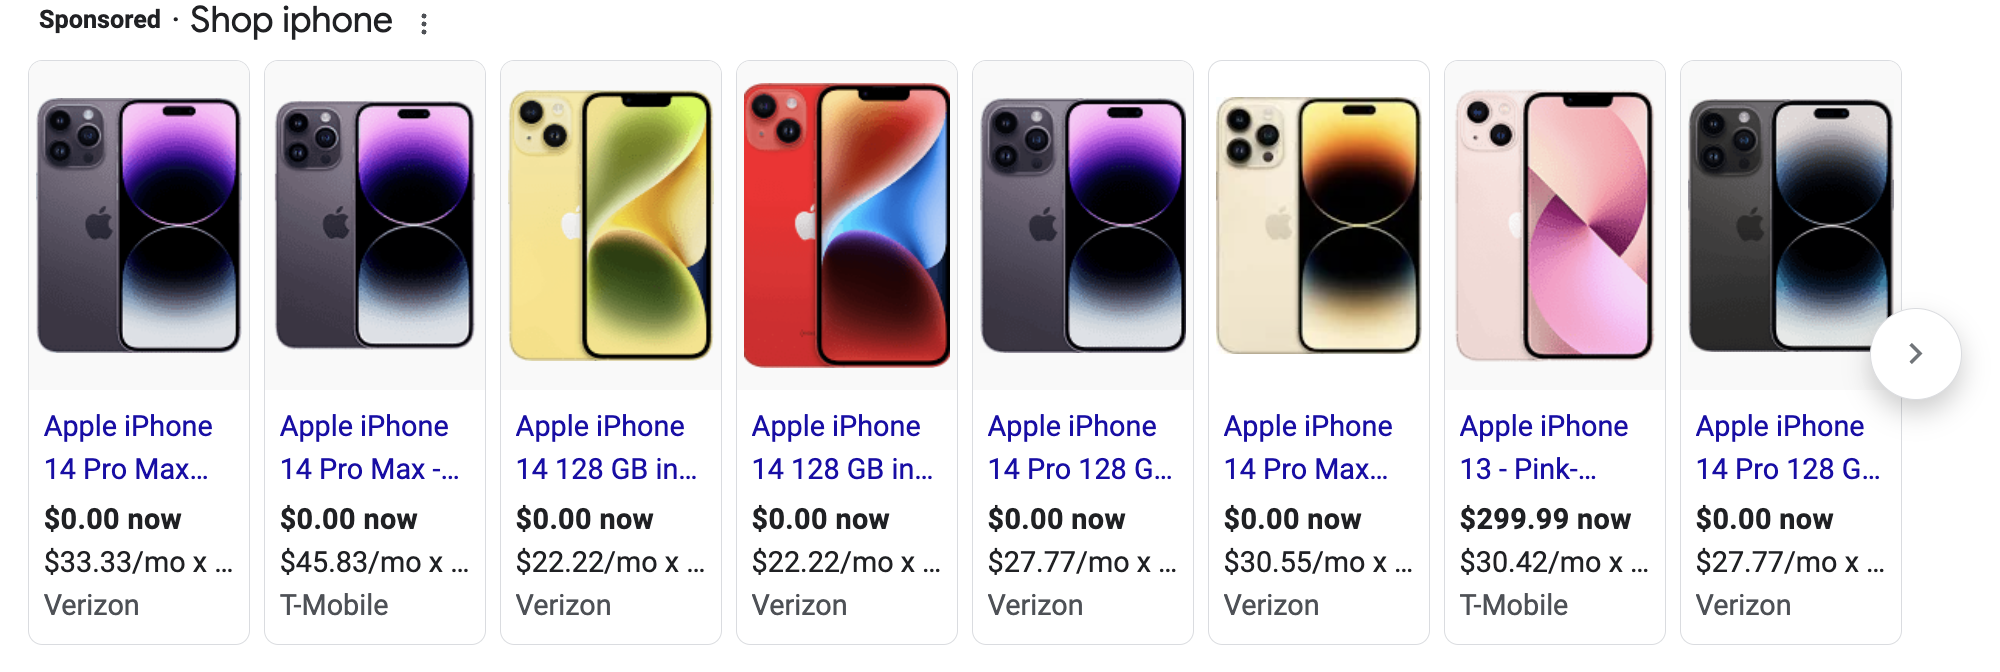The height and width of the screenshot is (672, 2000).
Task: Open the first purple iPhone 14 Pro Max image
Action: coord(139,225)
